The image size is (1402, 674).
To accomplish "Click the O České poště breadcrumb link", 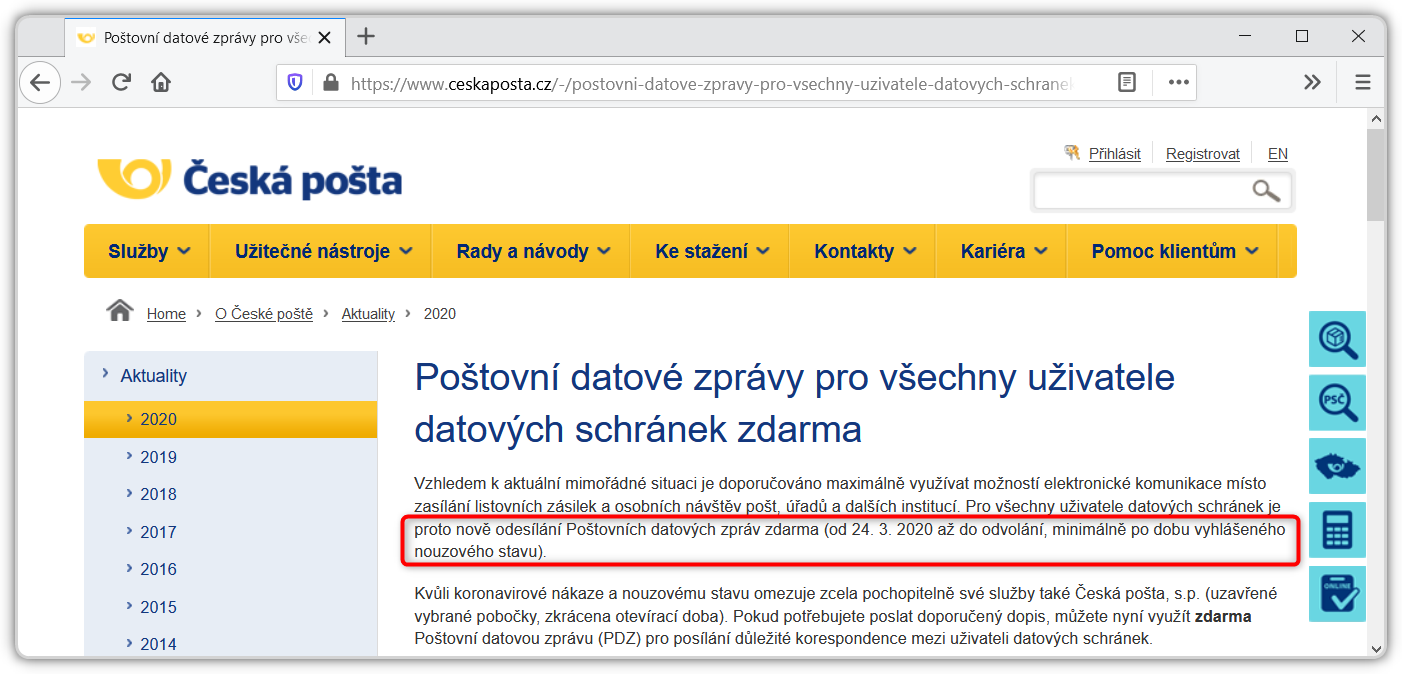I will 264,314.
